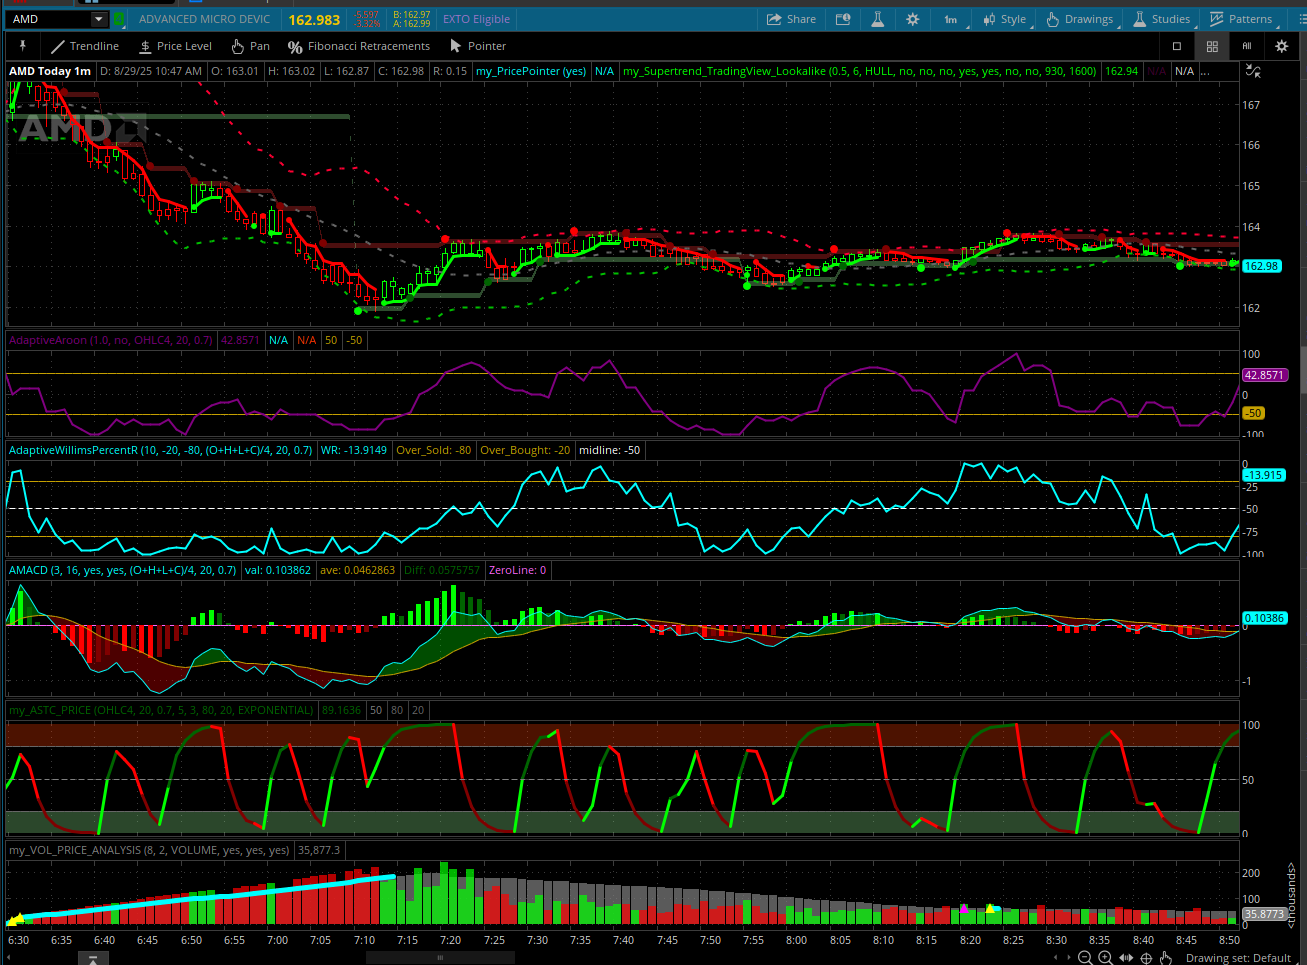Select the Trendline drawing tool
This screenshot has width=1307, height=965.
(84, 46)
